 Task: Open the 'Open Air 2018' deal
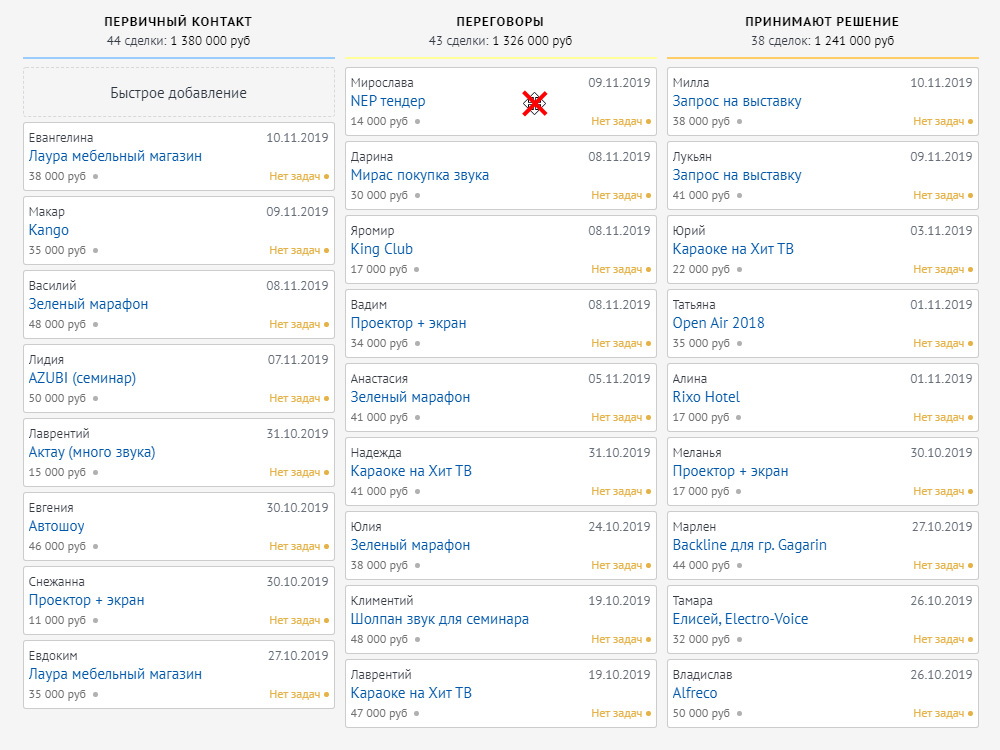[718, 323]
